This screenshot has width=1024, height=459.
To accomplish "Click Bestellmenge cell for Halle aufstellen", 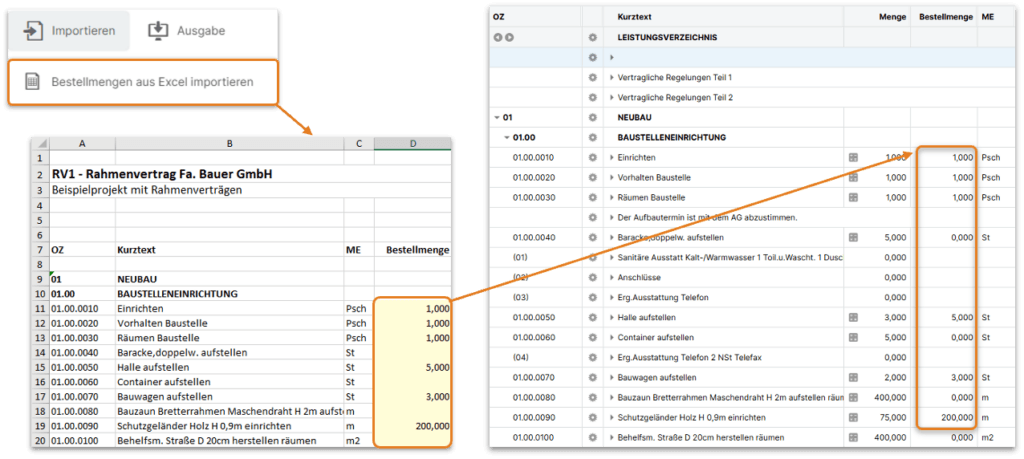I will pyautogui.click(x=942, y=317).
